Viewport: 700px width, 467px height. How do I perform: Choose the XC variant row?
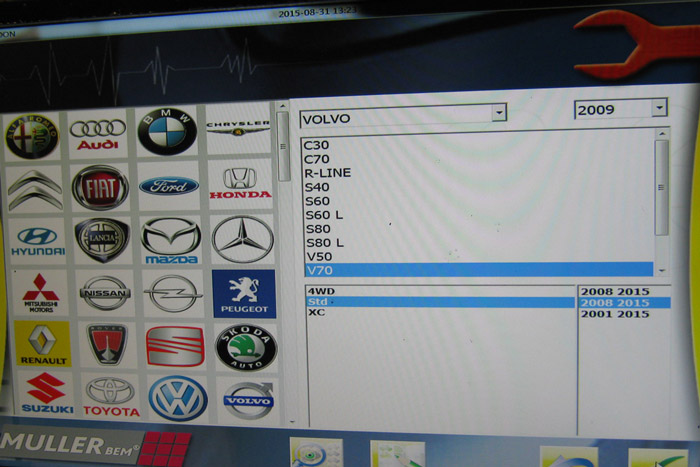(440, 313)
